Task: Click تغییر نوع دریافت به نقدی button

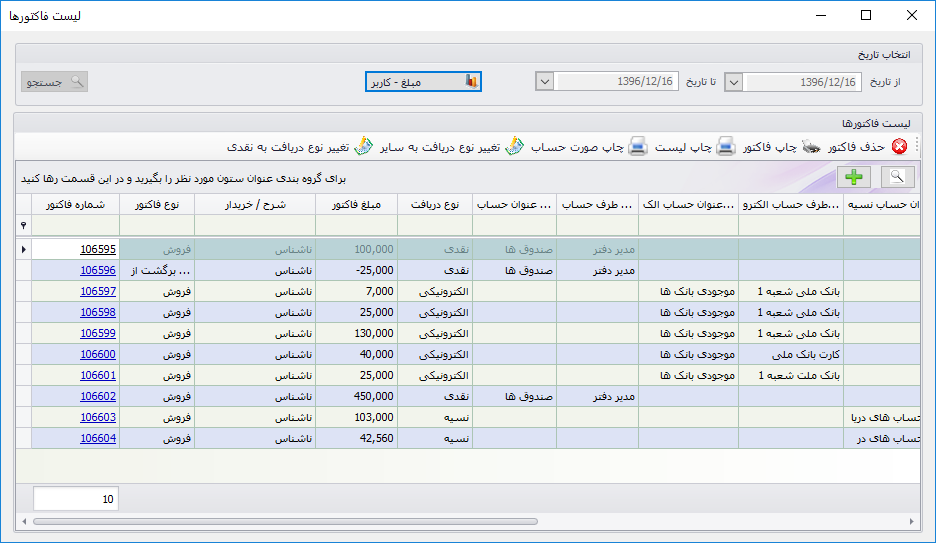Action: click(x=300, y=147)
